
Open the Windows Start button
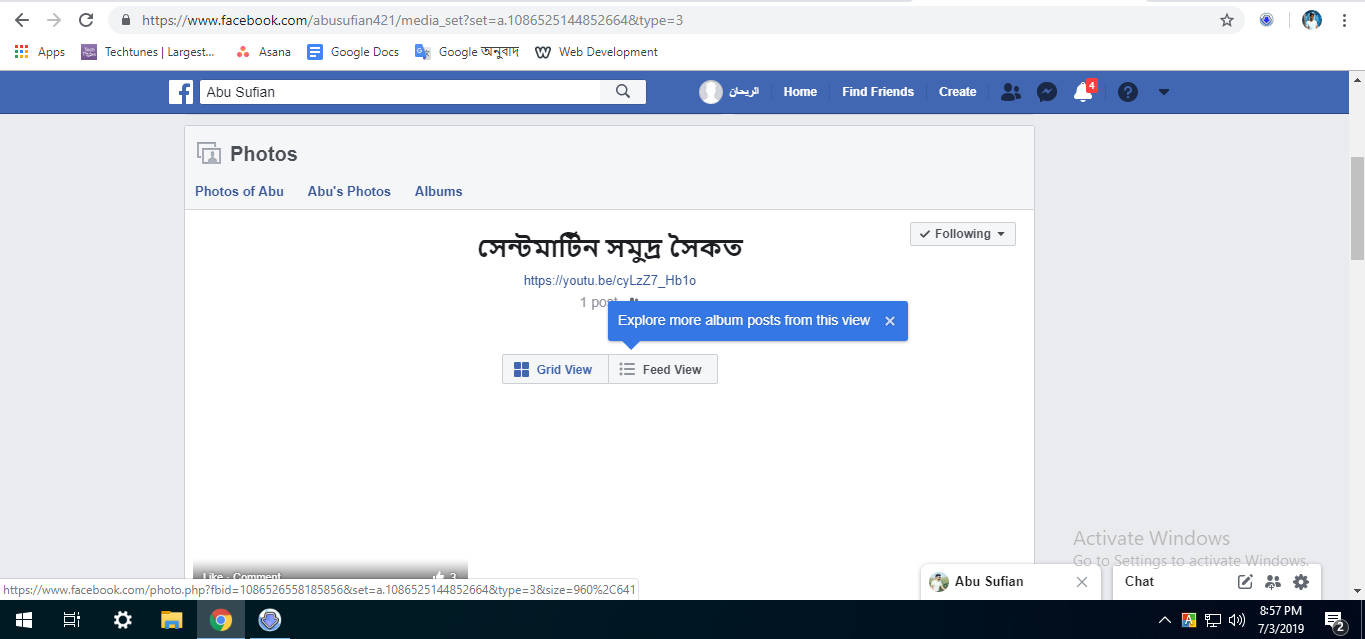point(23,620)
